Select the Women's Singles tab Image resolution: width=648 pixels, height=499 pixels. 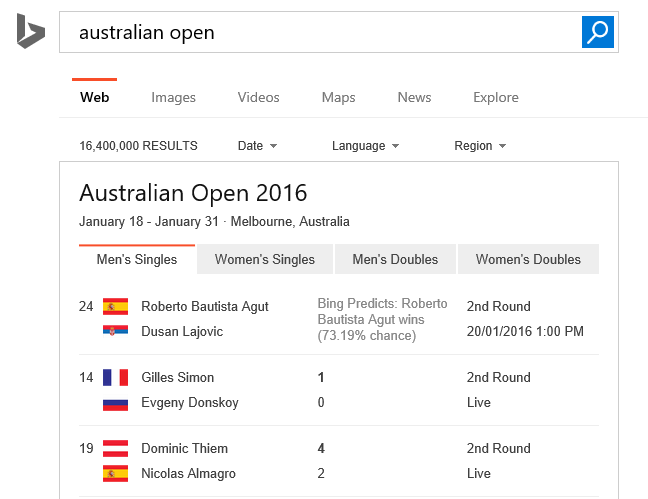[265, 259]
